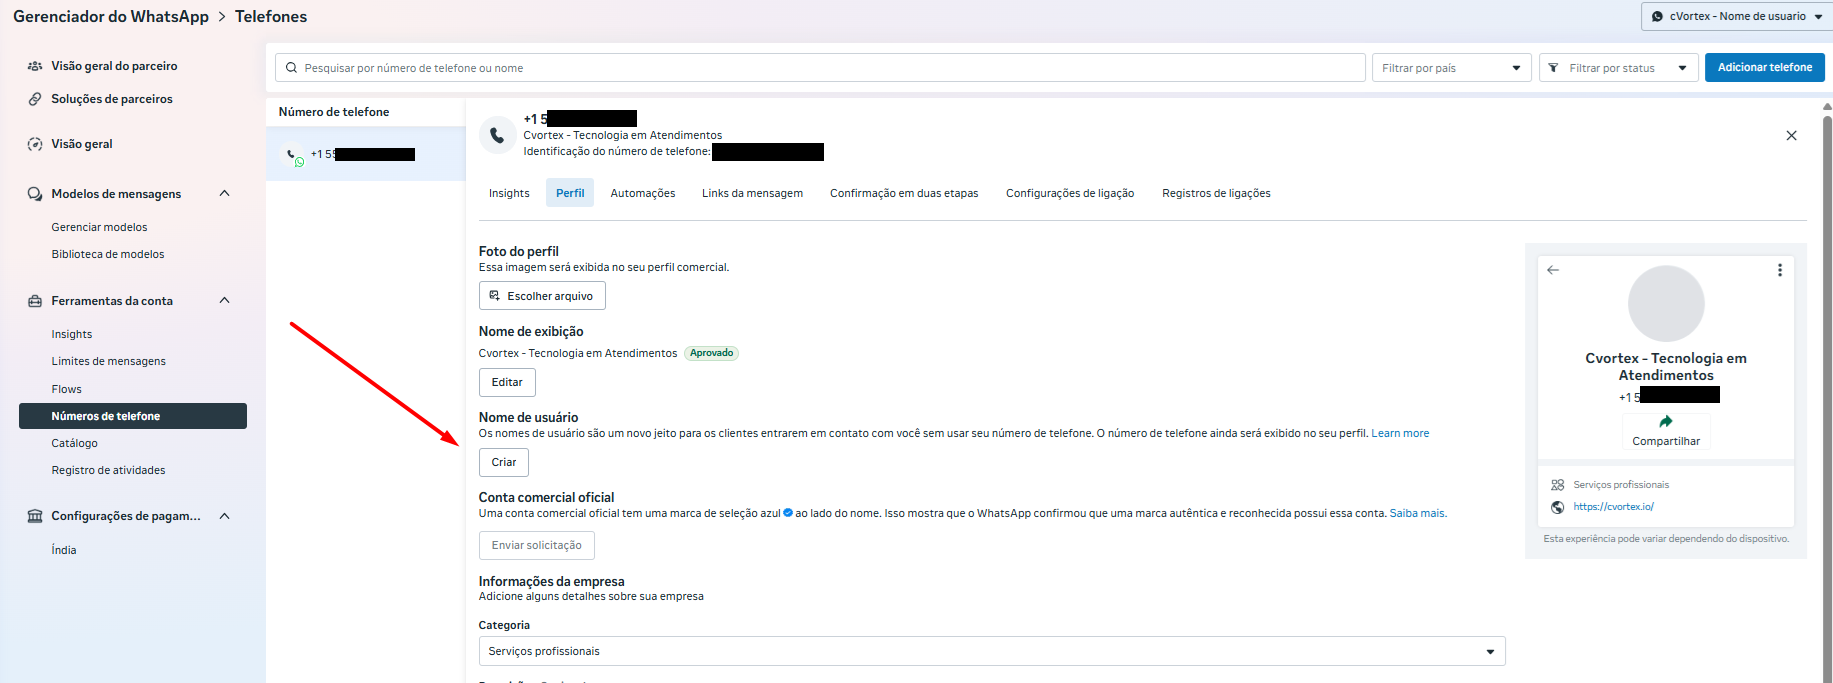Open Índia under payment settings
The image size is (1833, 683).
click(x=64, y=550)
